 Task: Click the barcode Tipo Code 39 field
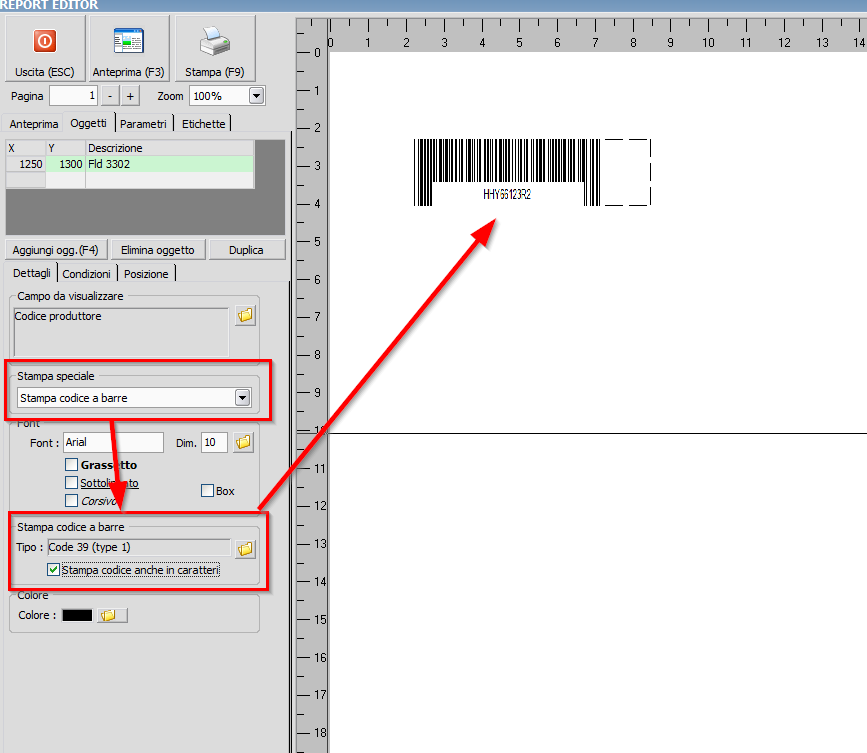[139, 547]
